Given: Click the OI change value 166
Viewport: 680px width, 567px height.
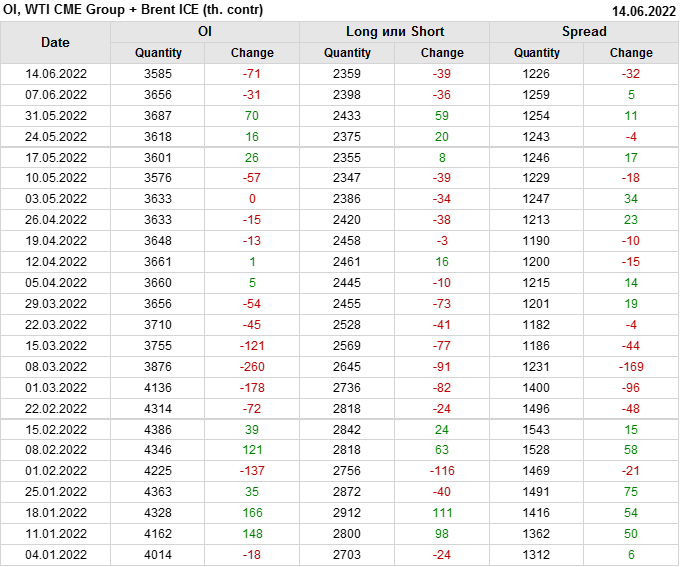Looking at the screenshot, I should [252, 513].
